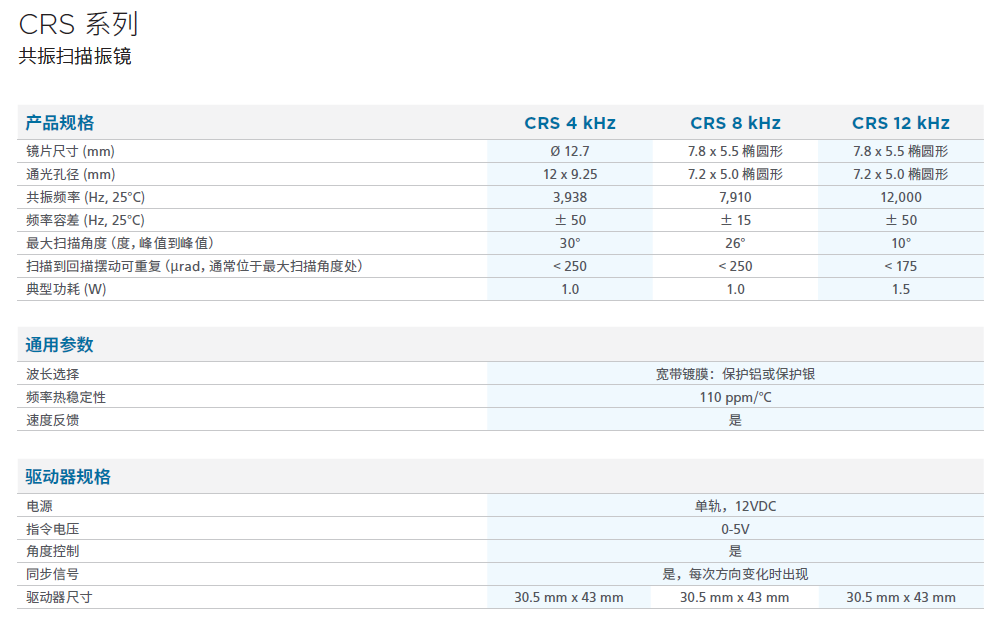The image size is (992, 620).
Task: Click the < 175 repeatability value
Action: [x=900, y=266]
